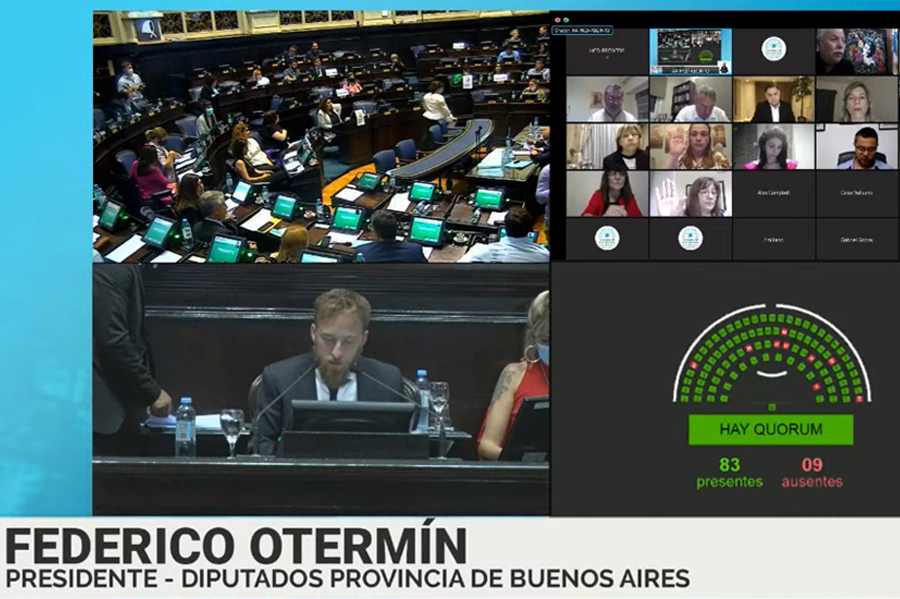Screen dimensions: 900x599
Task: Click the red window dot in the video call
Action: point(556,19)
